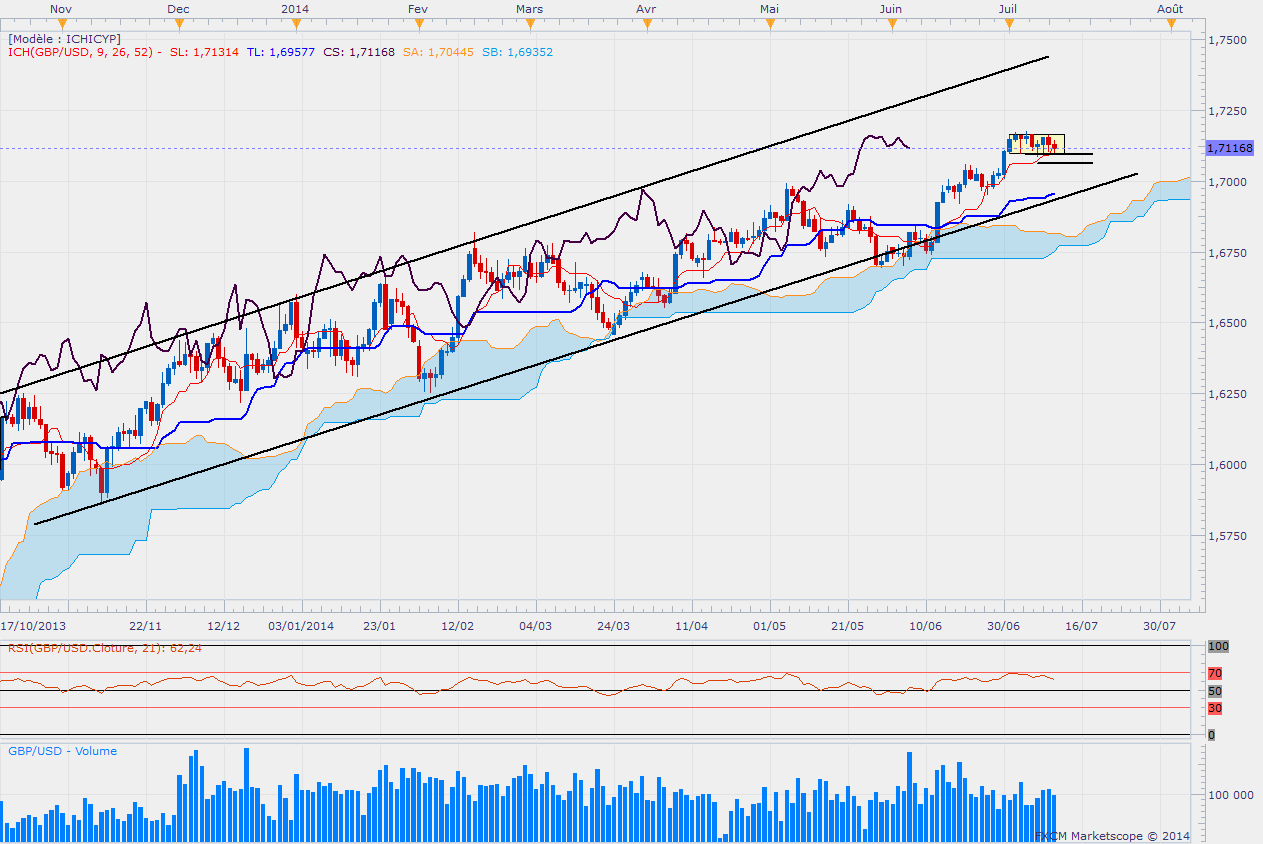Select the 1,7250 price axis label
1263x844 pixels.
pyautogui.click(x=1226, y=111)
